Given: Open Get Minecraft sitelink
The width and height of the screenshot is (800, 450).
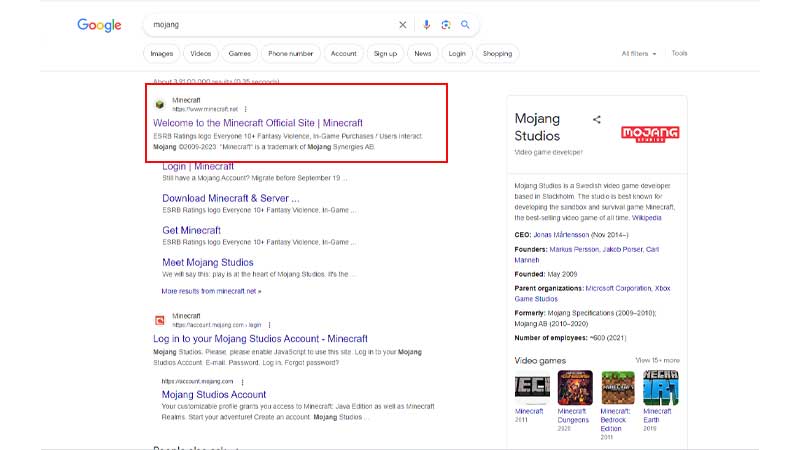Looking at the screenshot, I should 191,231.
